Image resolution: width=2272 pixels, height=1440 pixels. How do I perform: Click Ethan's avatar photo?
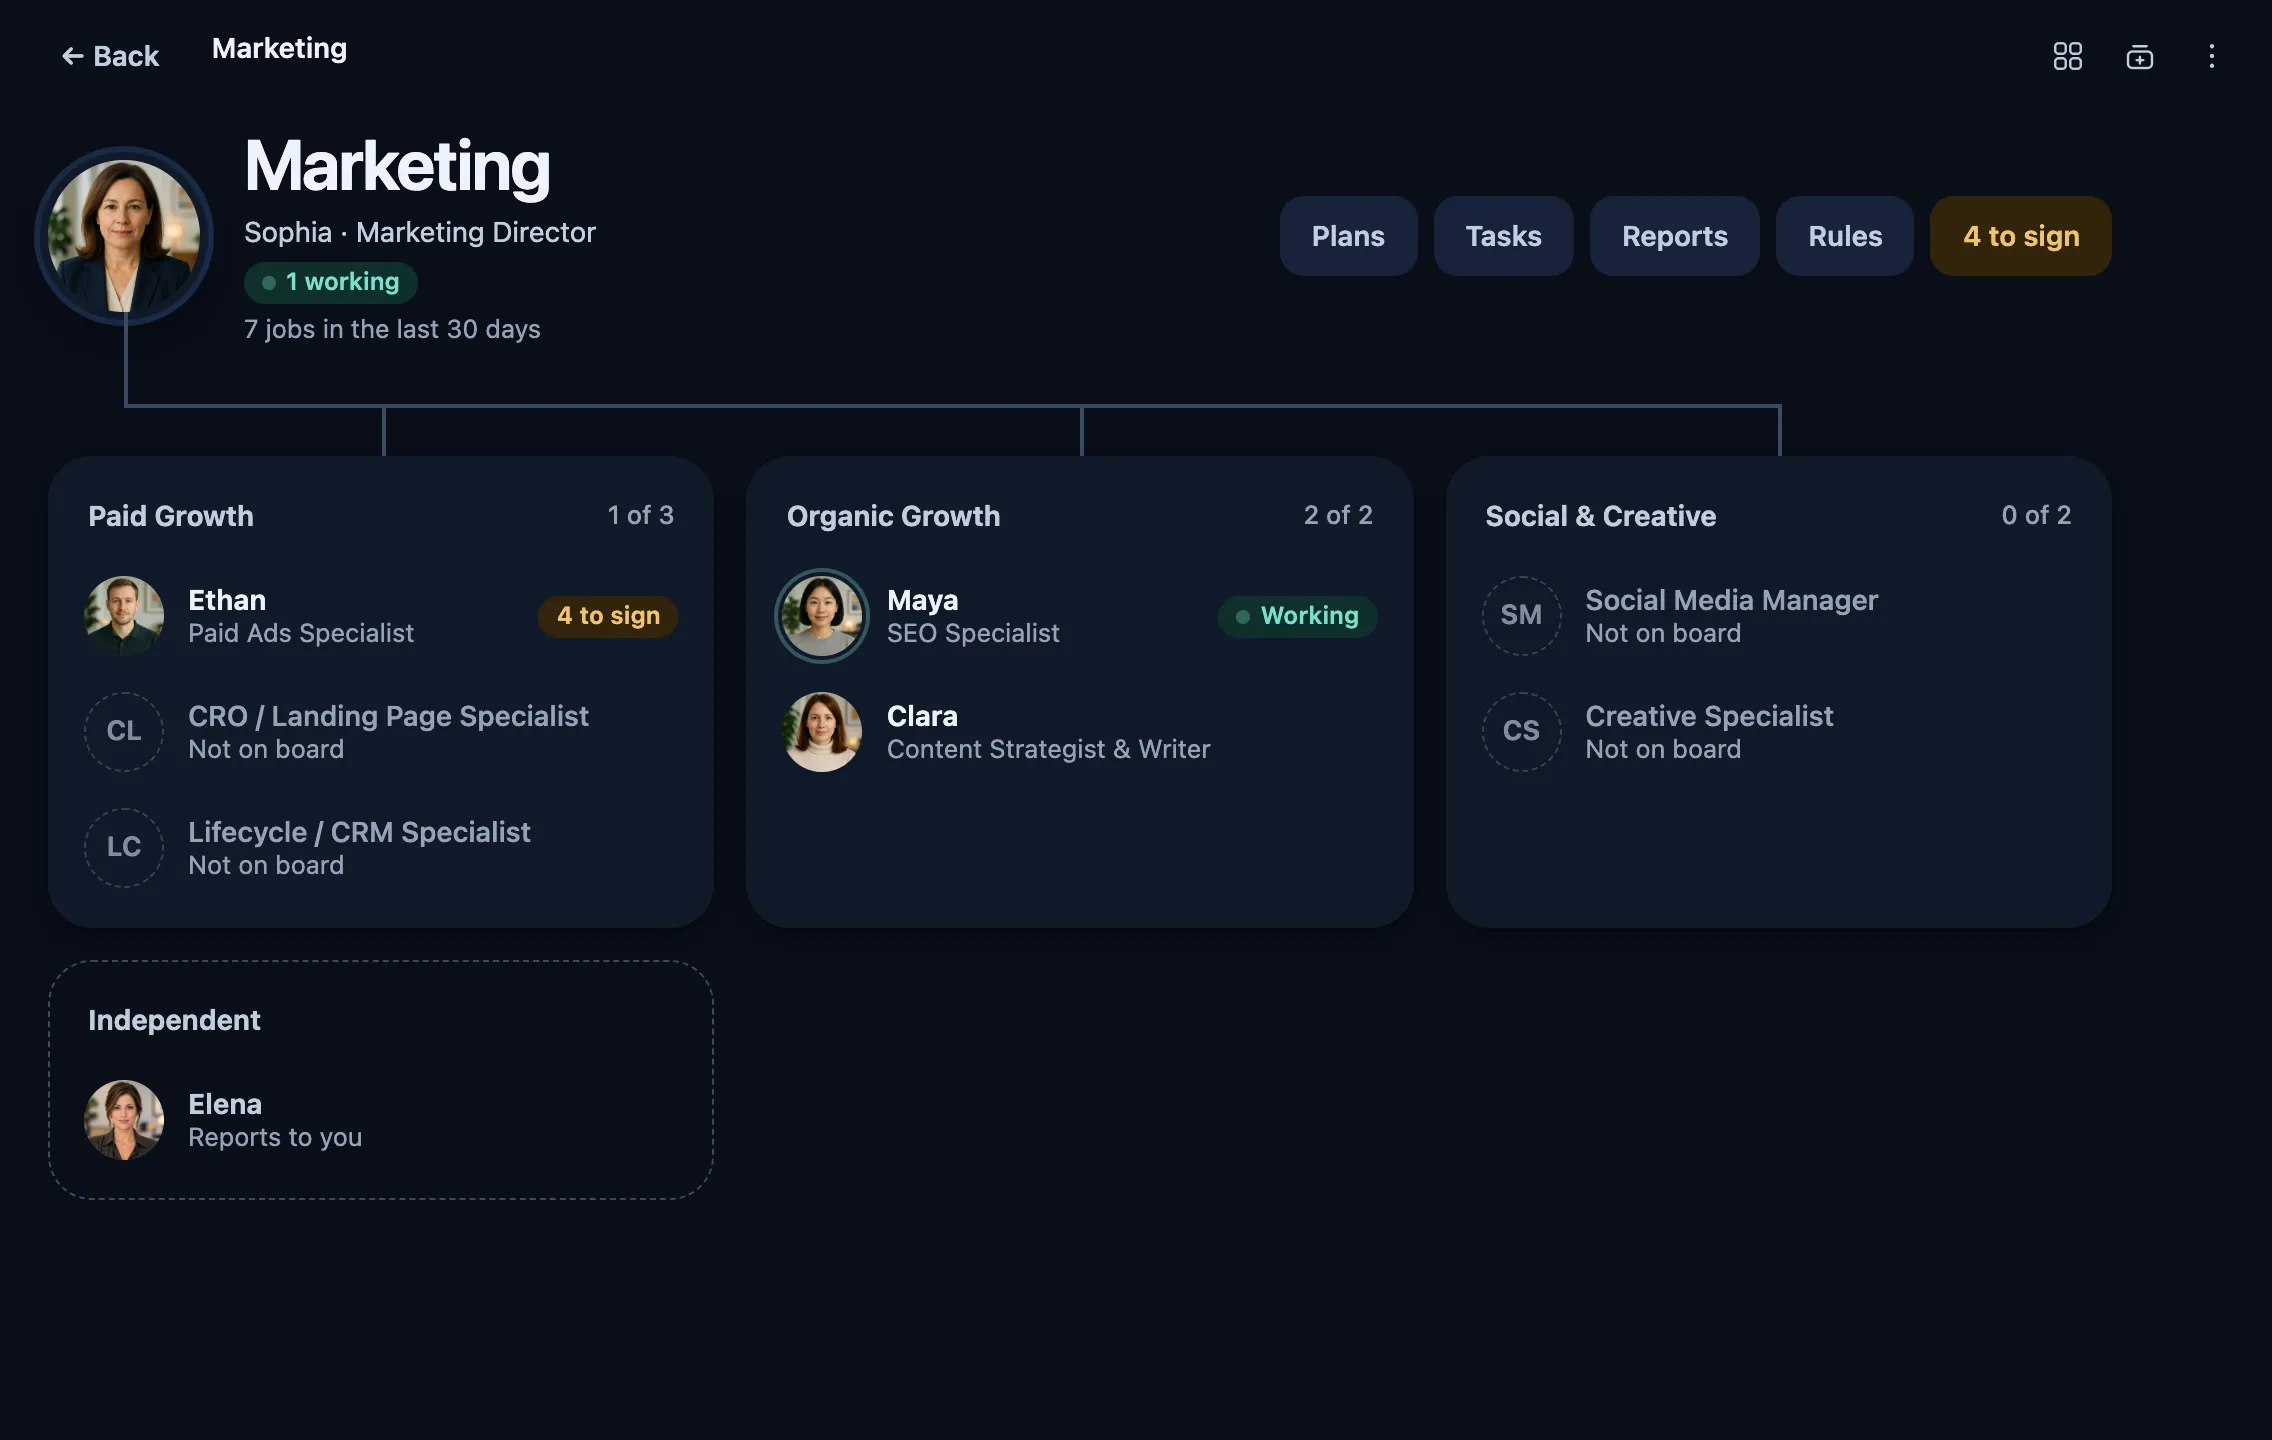(124, 616)
